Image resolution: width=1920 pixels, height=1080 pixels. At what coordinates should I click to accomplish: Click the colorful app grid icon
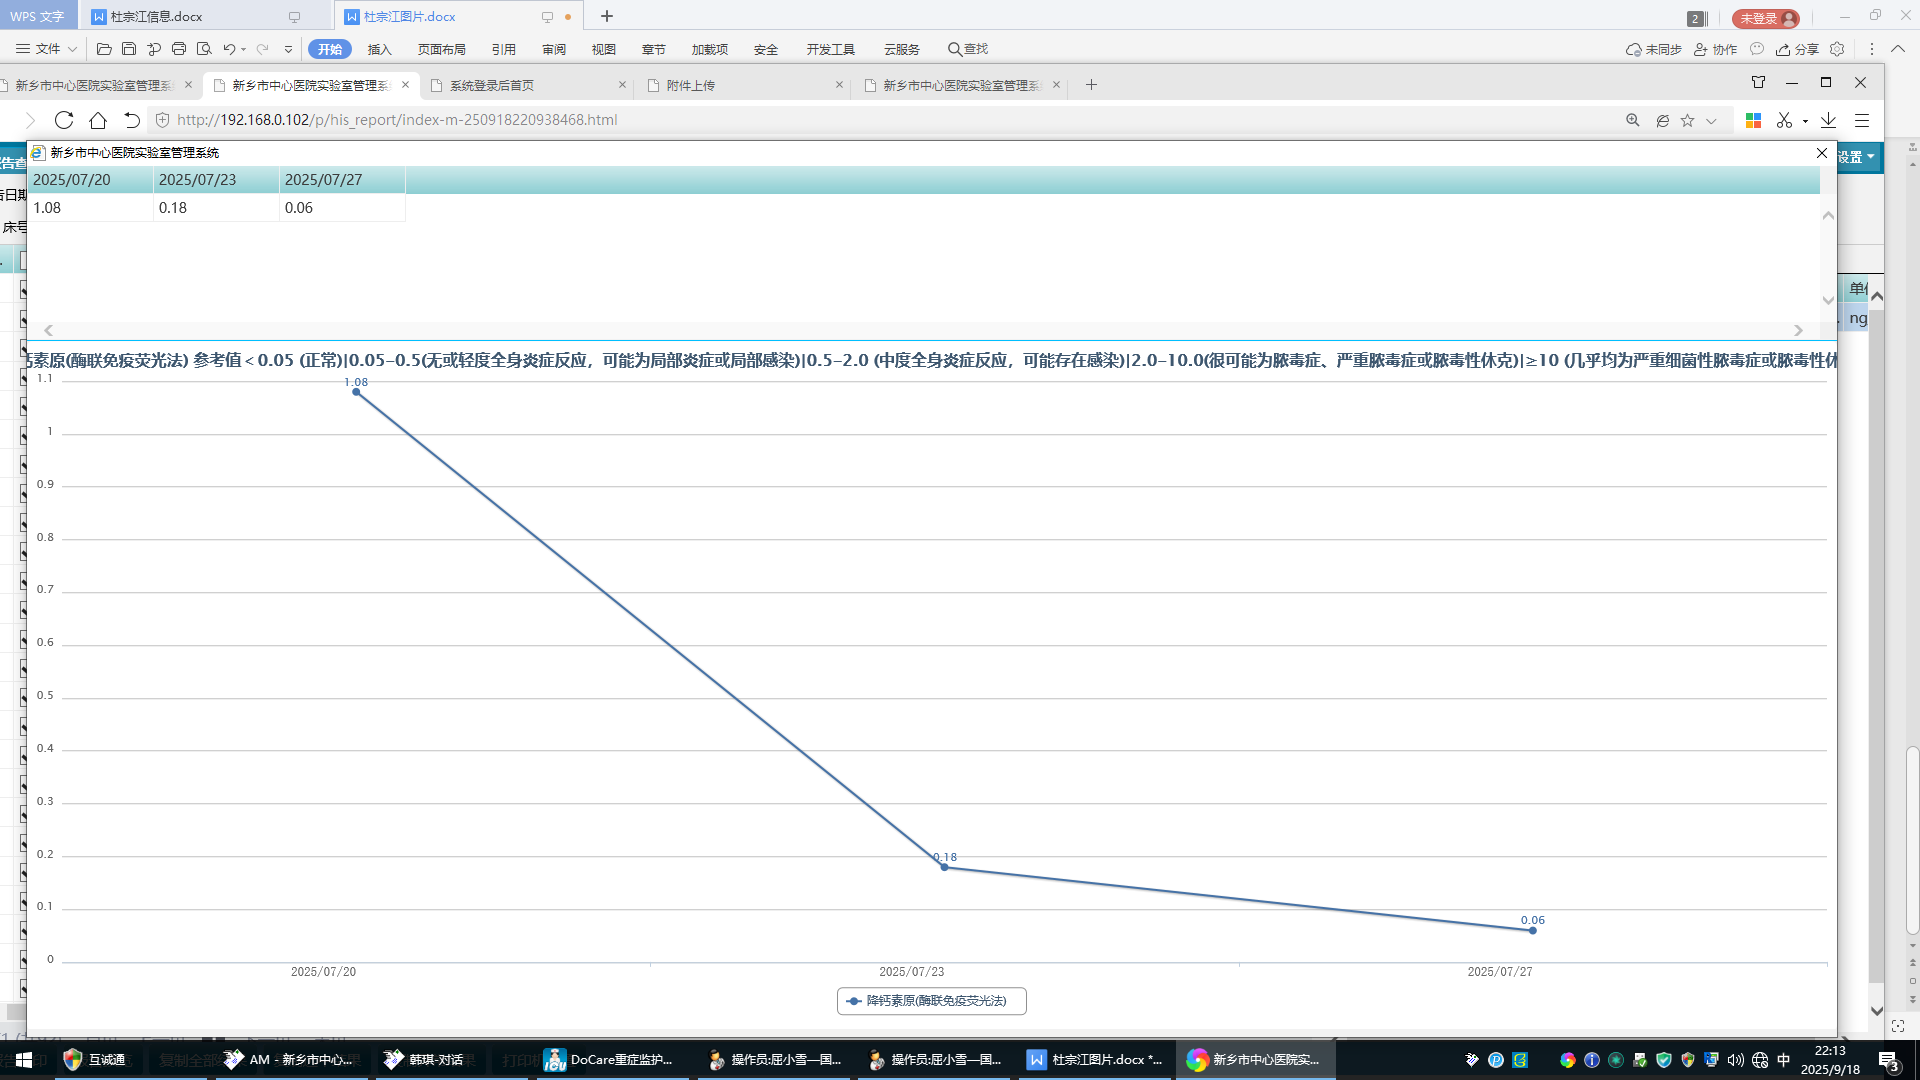(x=1753, y=120)
